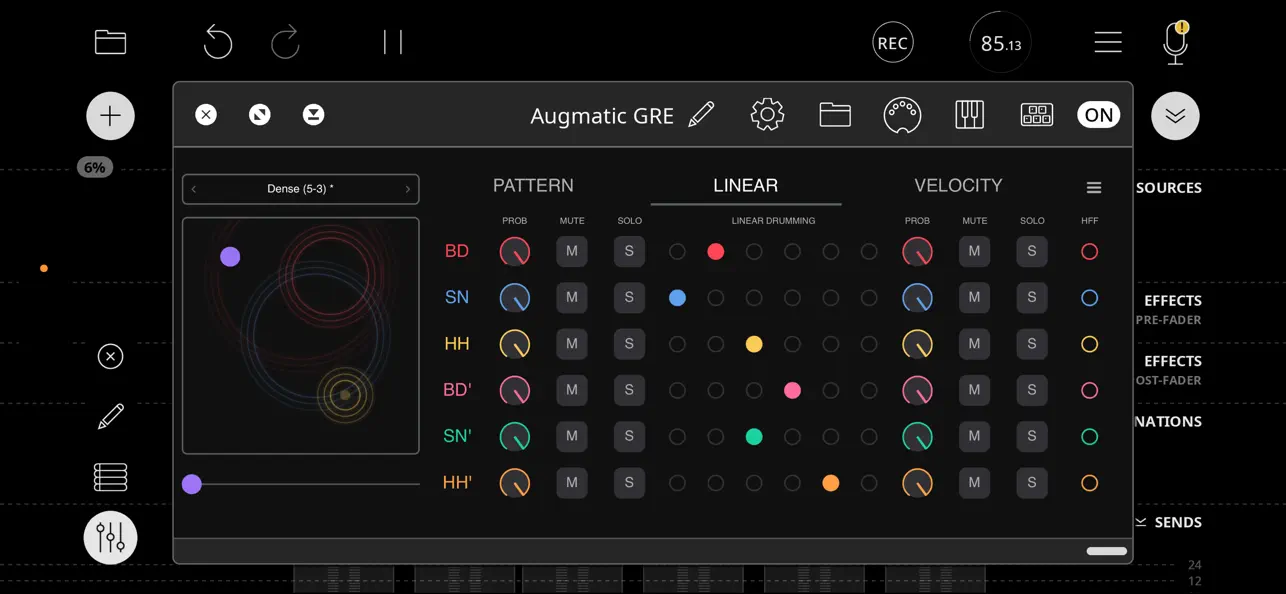This screenshot has height=594, width=1286.
Task: Rename the preset with the pencil icon
Action: 702,114
